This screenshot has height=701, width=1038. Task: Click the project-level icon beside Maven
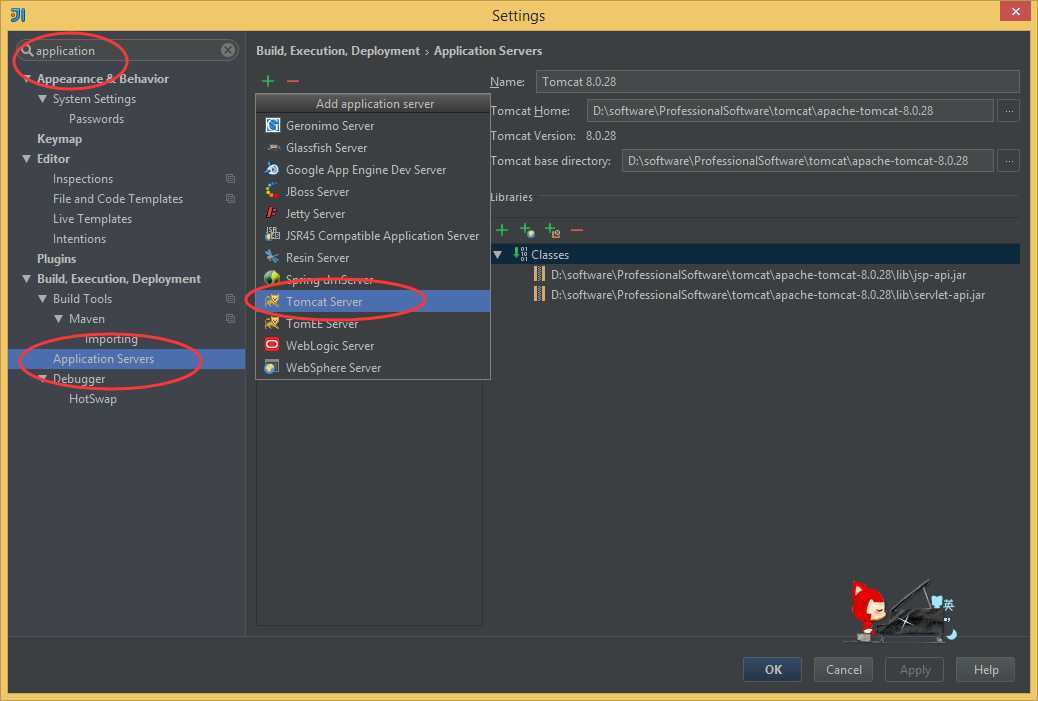[x=230, y=318]
